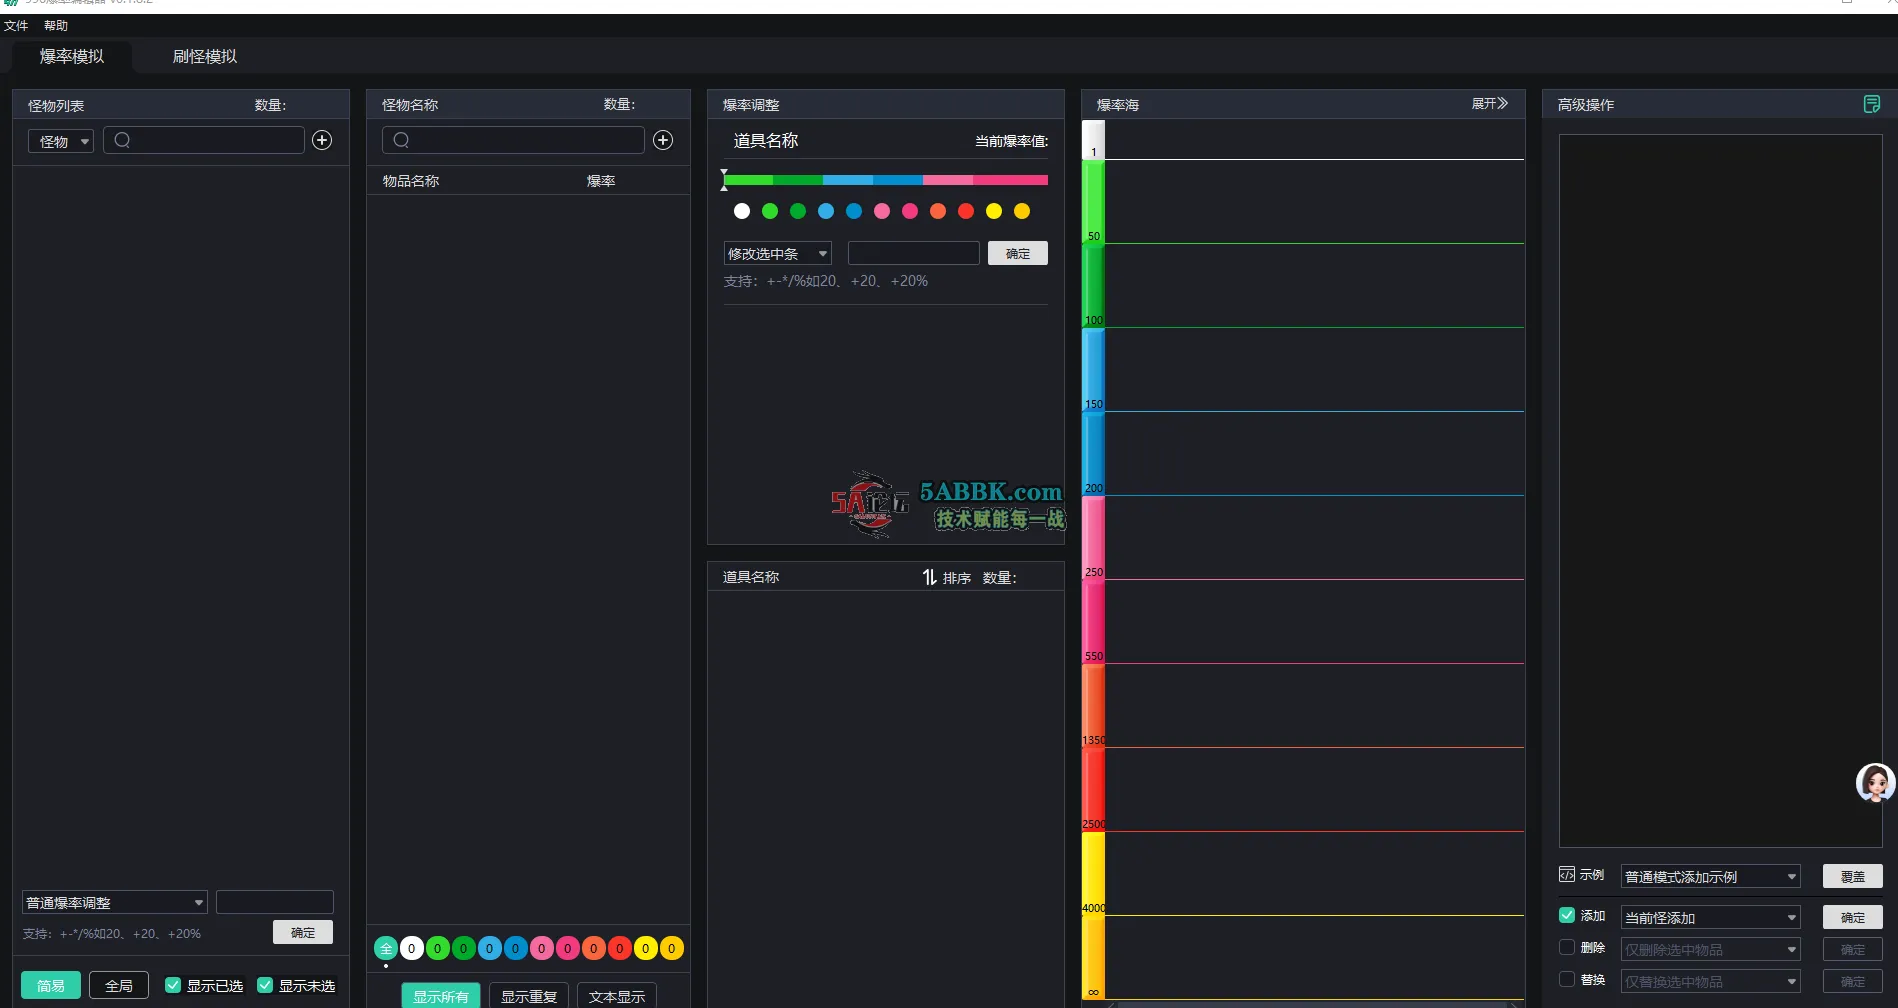Click the avatar assistant icon at right edge
Image resolution: width=1898 pixels, height=1008 pixels.
pyautogui.click(x=1874, y=783)
